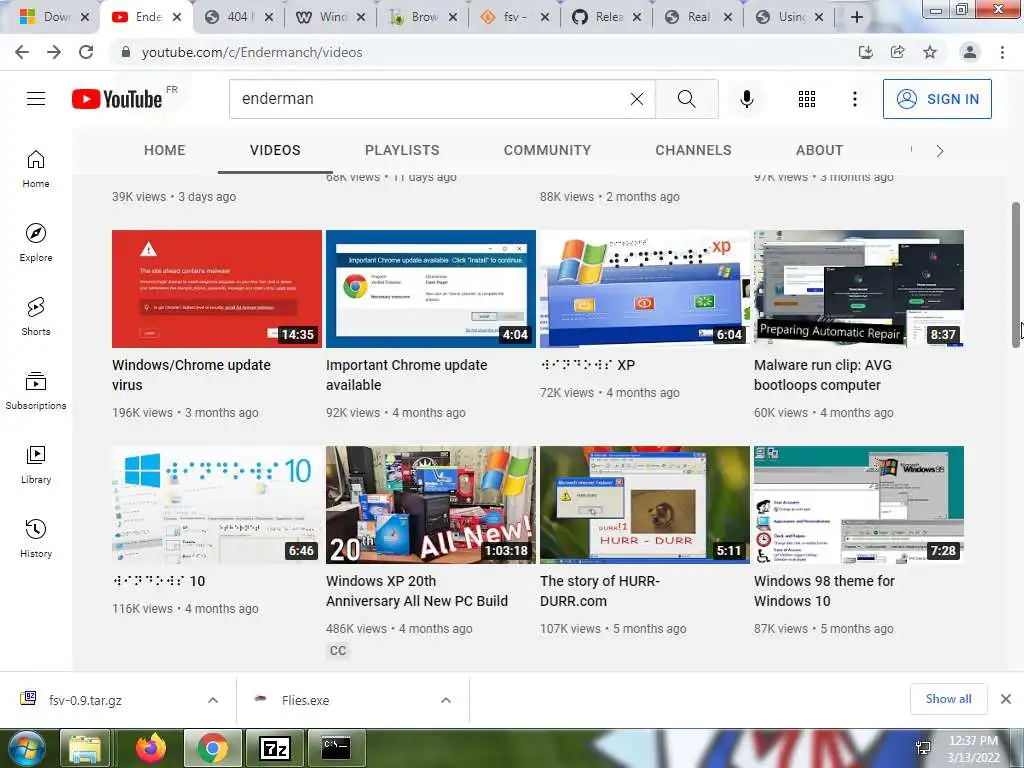Switch to PLAYLISTS tab
Viewport: 1024px width, 768px height.
pyautogui.click(x=402, y=150)
